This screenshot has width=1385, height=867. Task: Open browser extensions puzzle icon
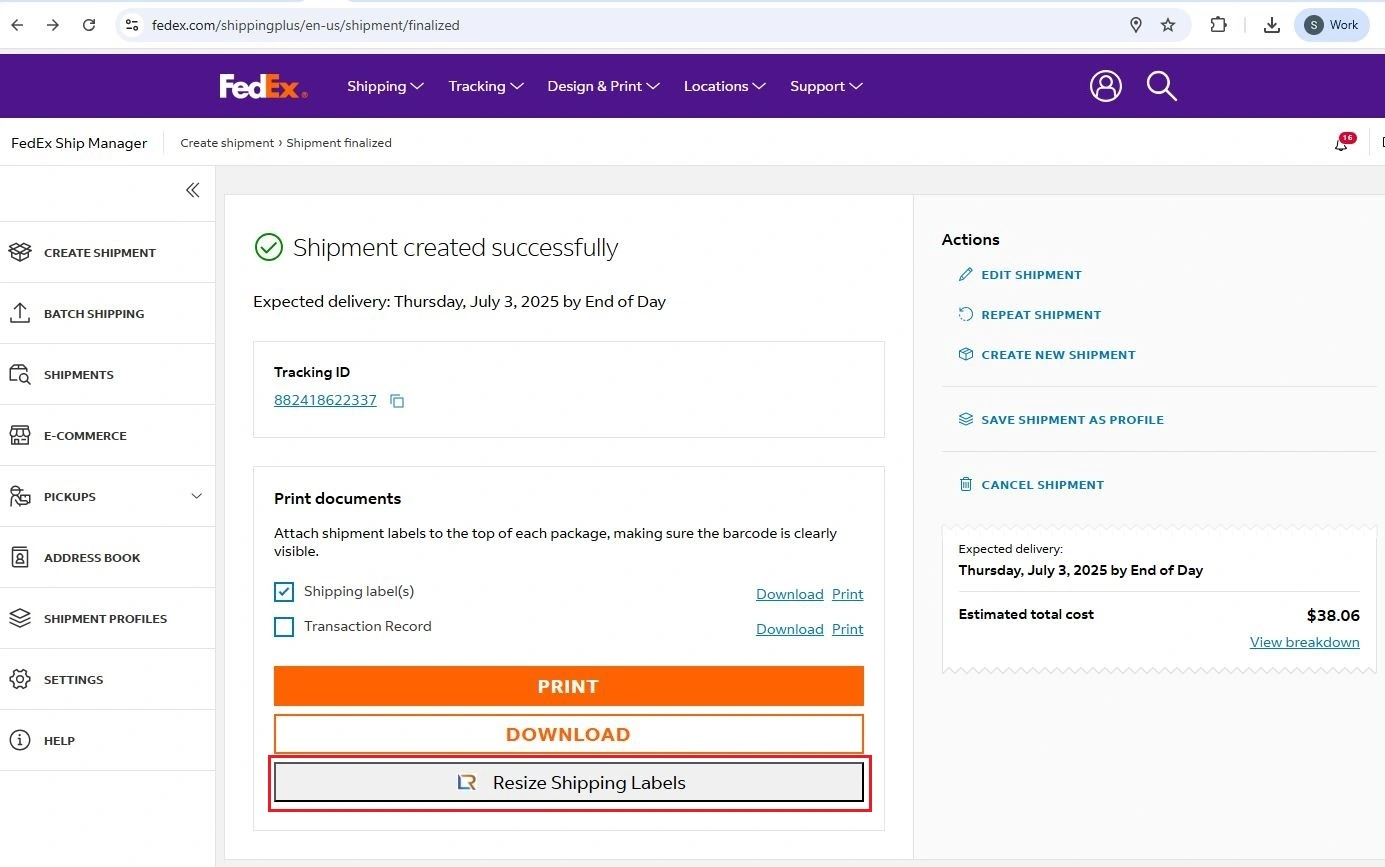tap(1218, 25)
